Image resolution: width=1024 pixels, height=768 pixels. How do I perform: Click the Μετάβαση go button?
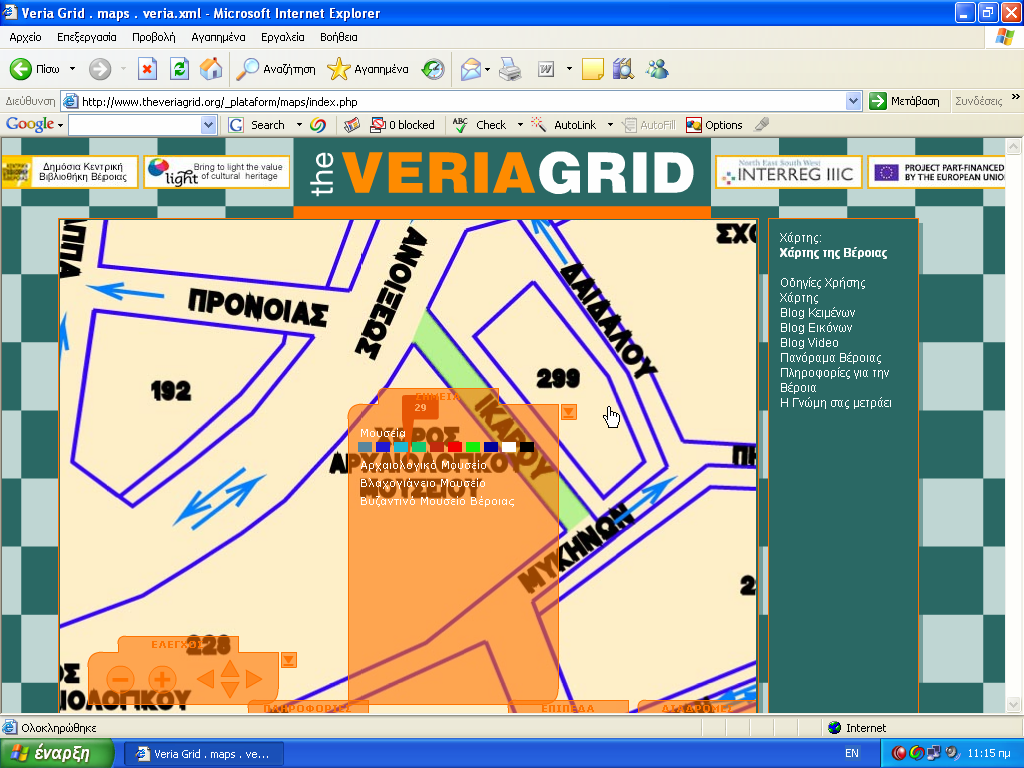click(x=905, y=101)
